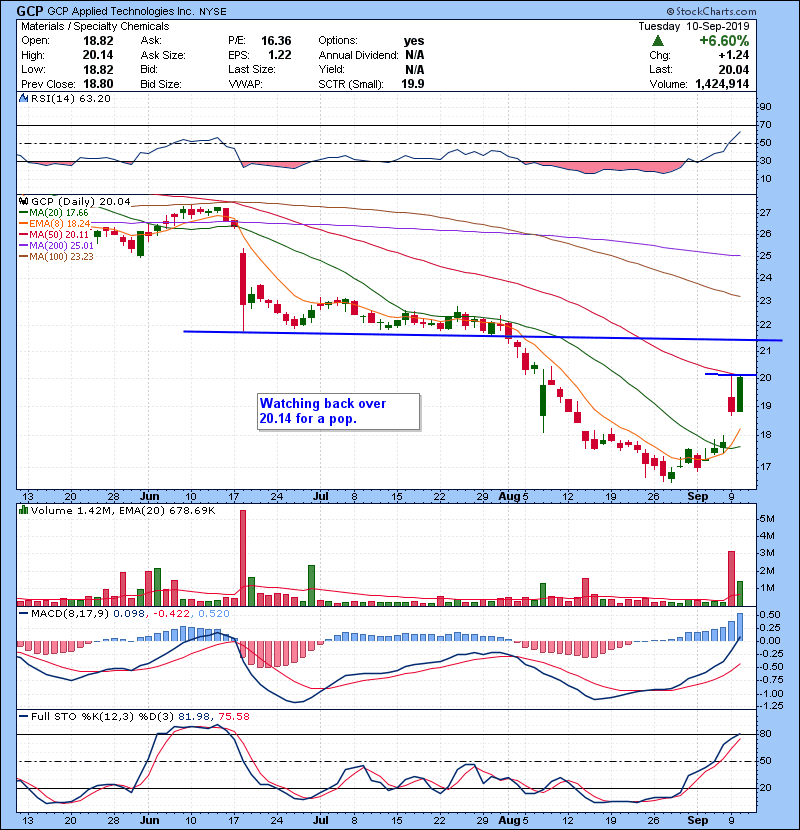Screen dimensions: 800x830
Task: Click the RSI(14) indicator chart icon
Action: [x=23, y=98]
